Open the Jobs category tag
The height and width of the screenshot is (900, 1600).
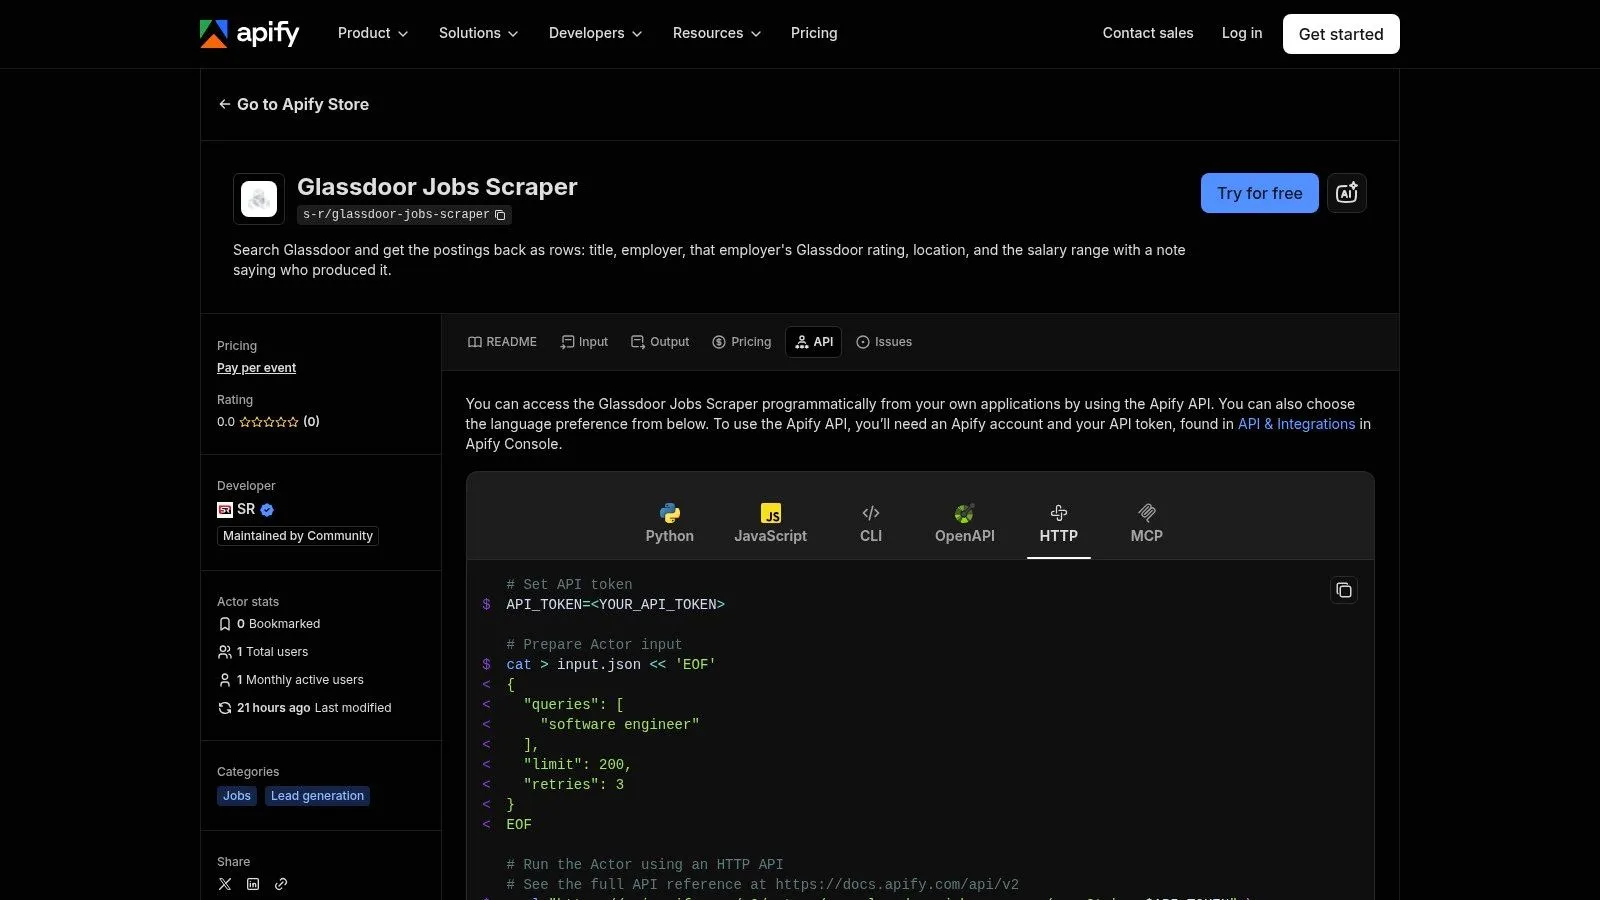pos(237,796)
